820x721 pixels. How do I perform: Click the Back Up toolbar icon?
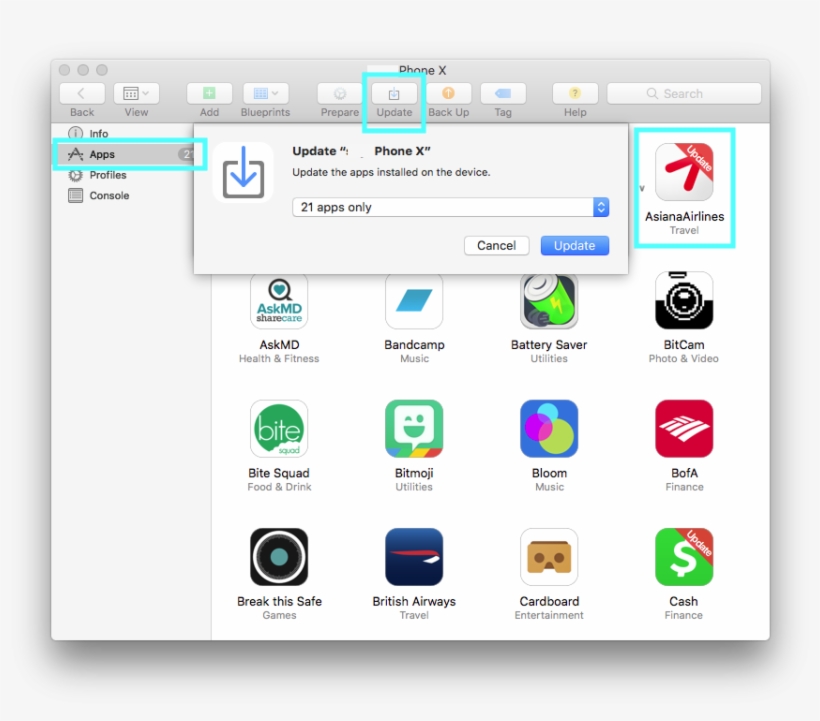click(x=449, y=94)
